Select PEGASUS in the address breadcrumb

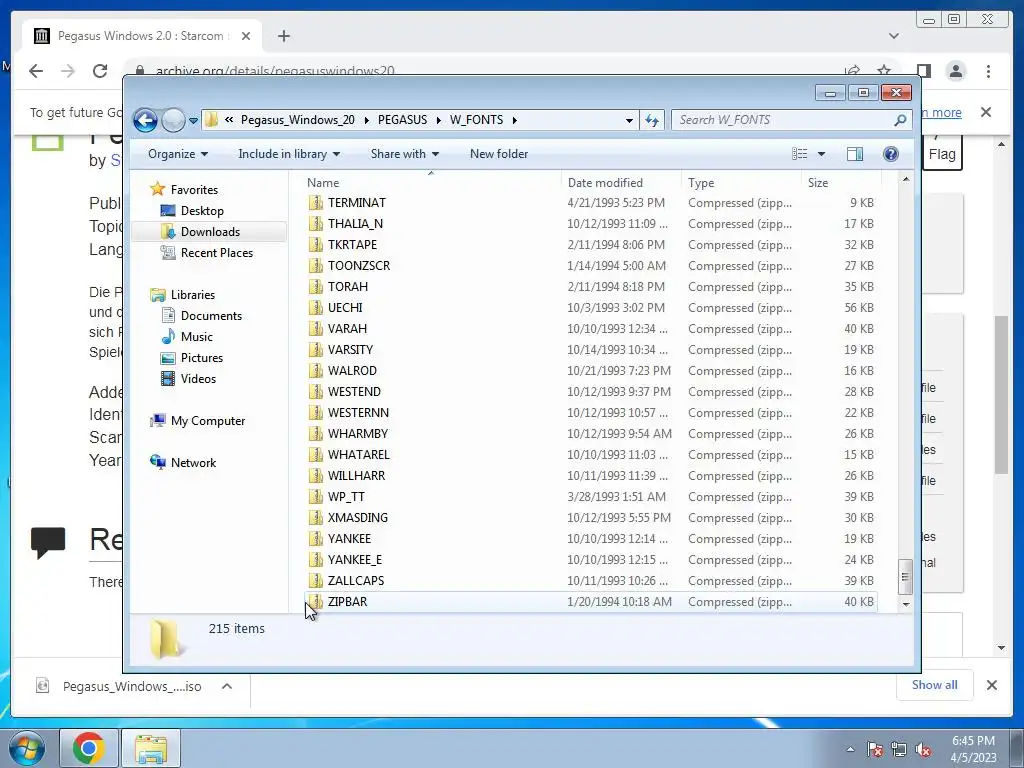click(402, 120)
